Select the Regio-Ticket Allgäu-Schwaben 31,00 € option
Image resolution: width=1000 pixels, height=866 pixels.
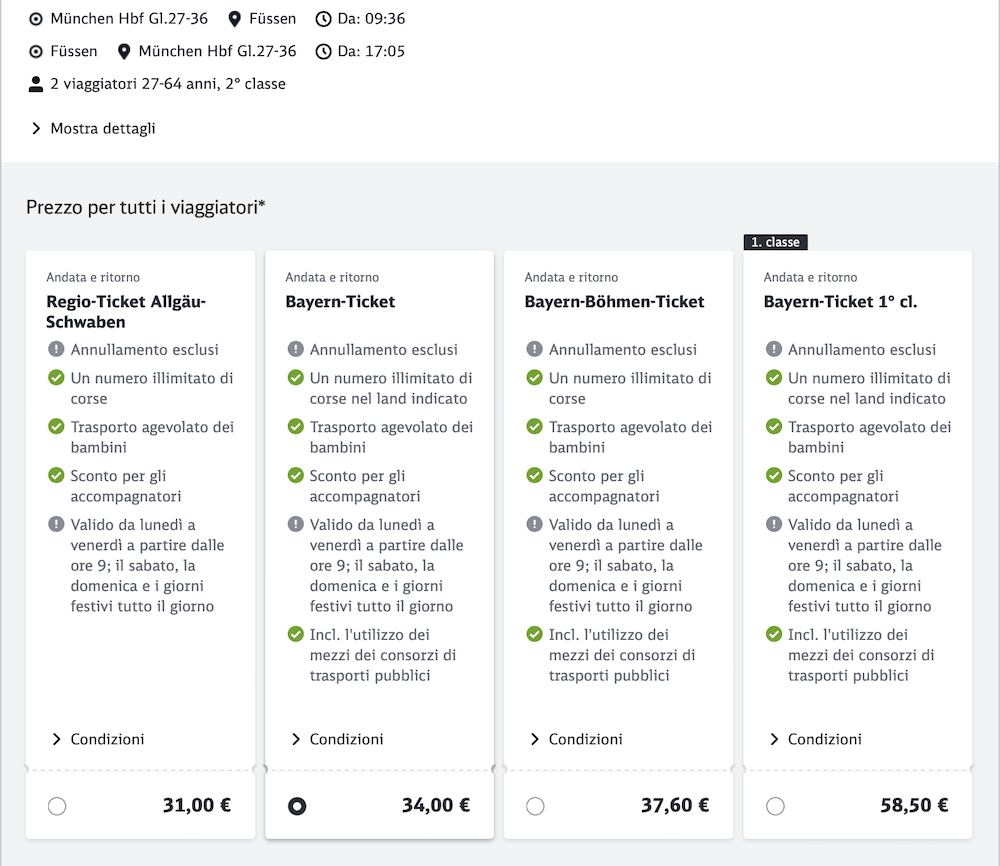[57, 806]
